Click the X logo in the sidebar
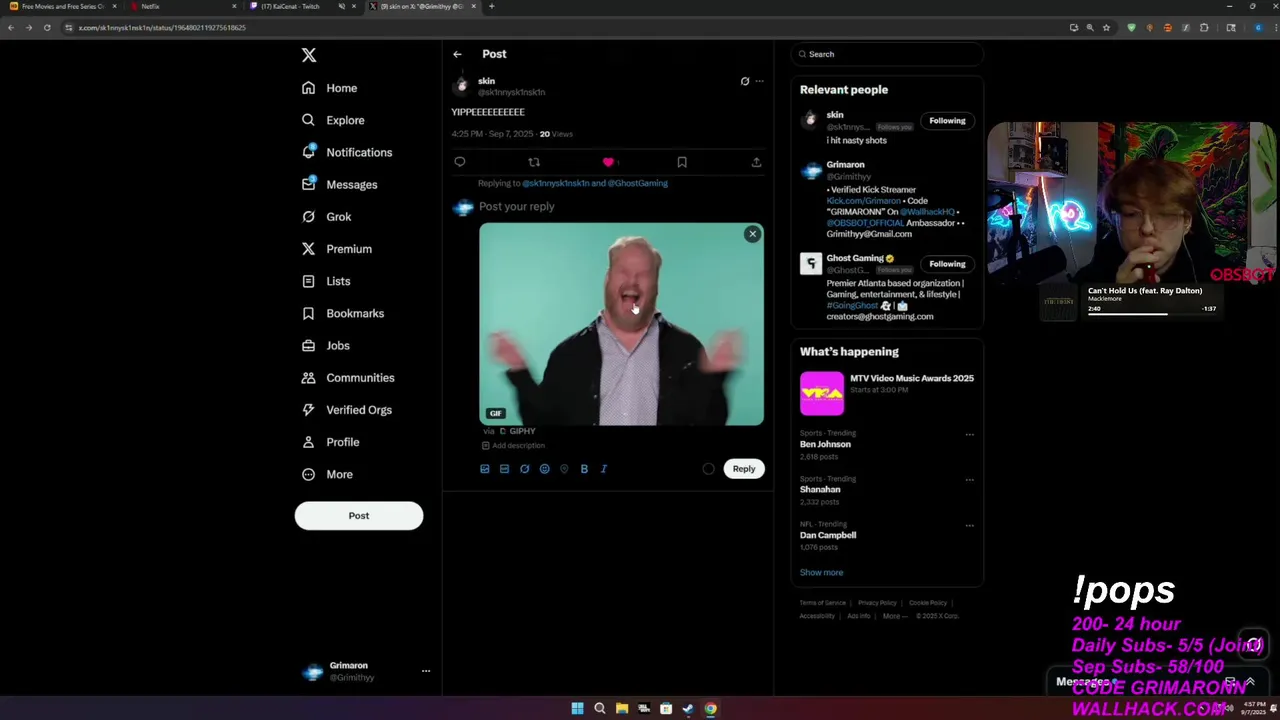This screenshot has width=1280, height=720. click(309, 56)
